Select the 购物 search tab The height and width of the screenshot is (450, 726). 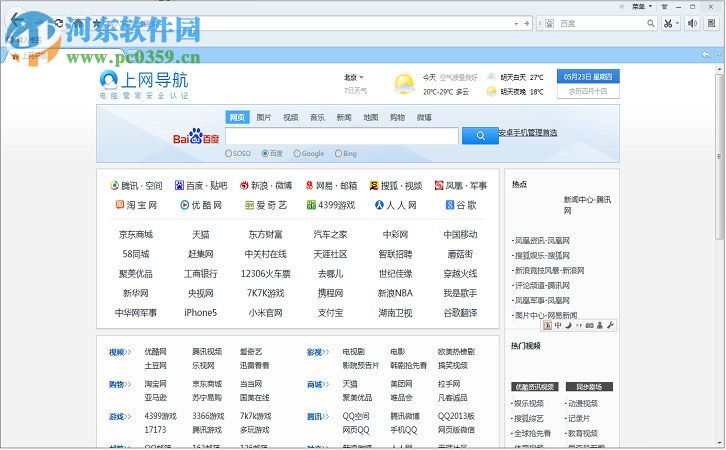pyautogui.click(x=397, y=118)
